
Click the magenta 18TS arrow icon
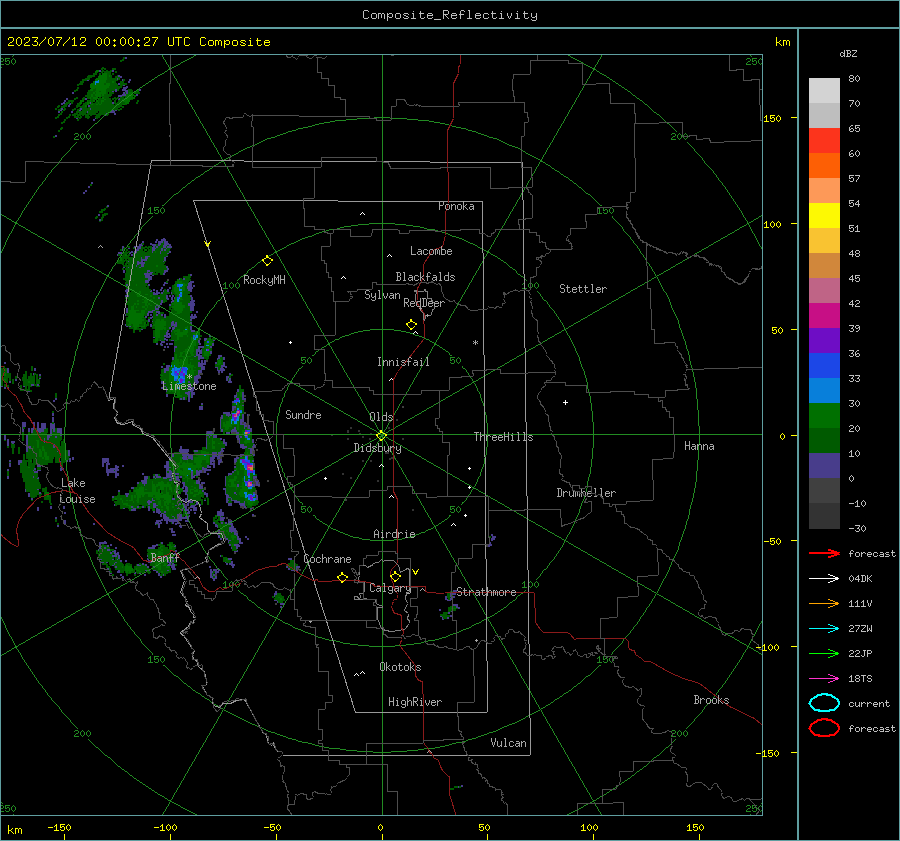coord(824,679)
